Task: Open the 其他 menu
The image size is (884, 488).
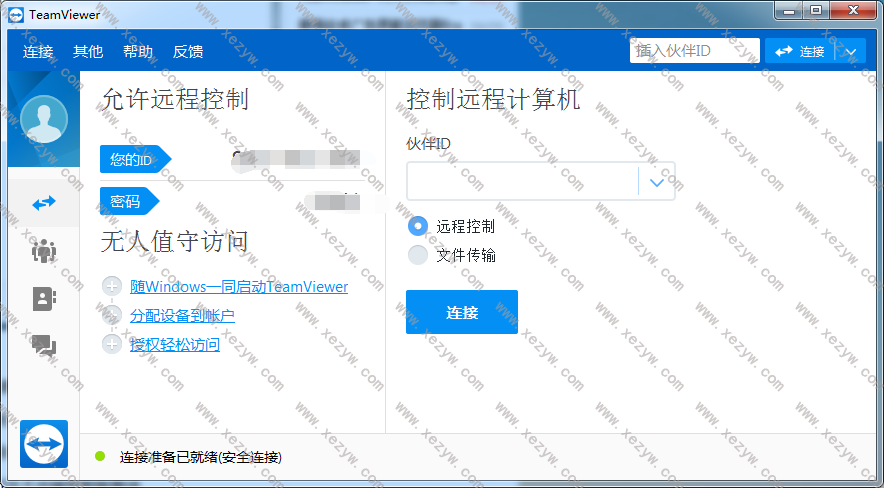Action: coord(88,52)
